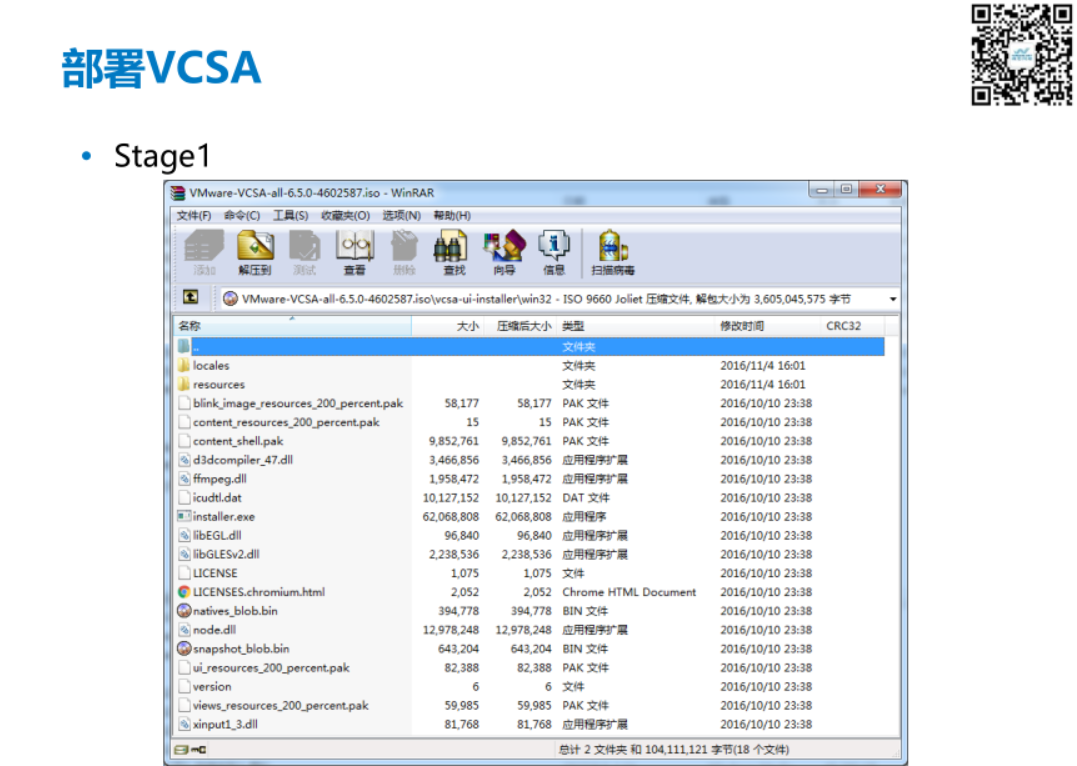The height and width of the screenshot is (766, 1077).
Task: Select the version file row
Action: (x=530, y=686)
